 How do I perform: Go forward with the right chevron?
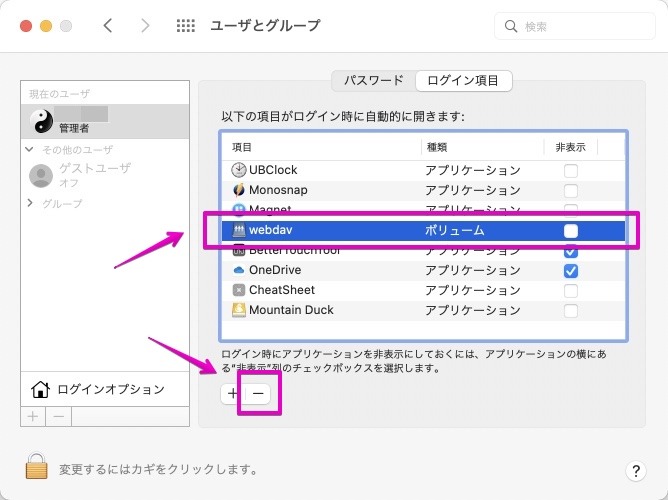point(145,26)
